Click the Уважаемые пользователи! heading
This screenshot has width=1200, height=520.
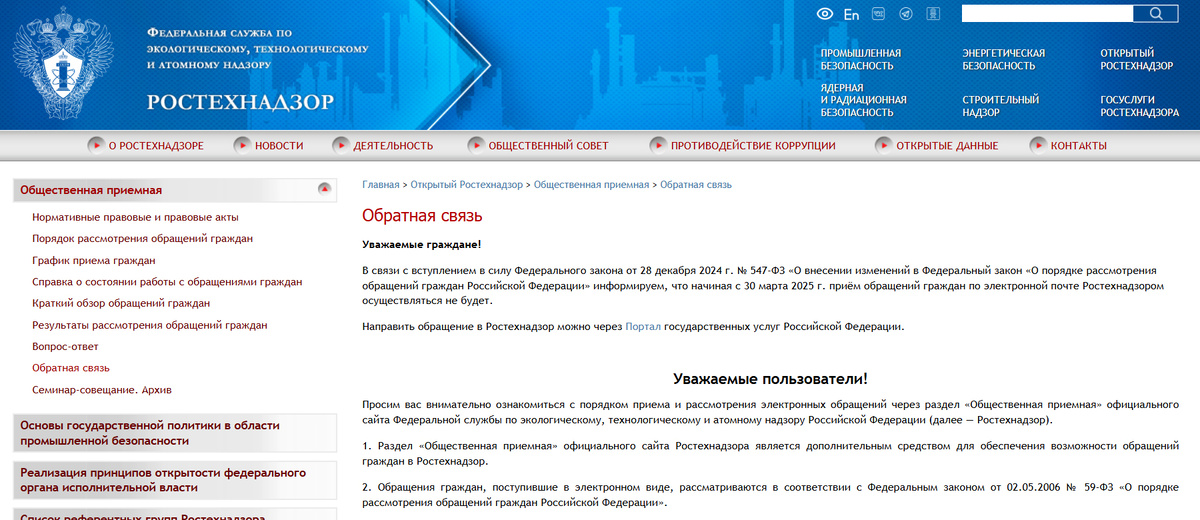pyautogui.click(x=770, y=379)
